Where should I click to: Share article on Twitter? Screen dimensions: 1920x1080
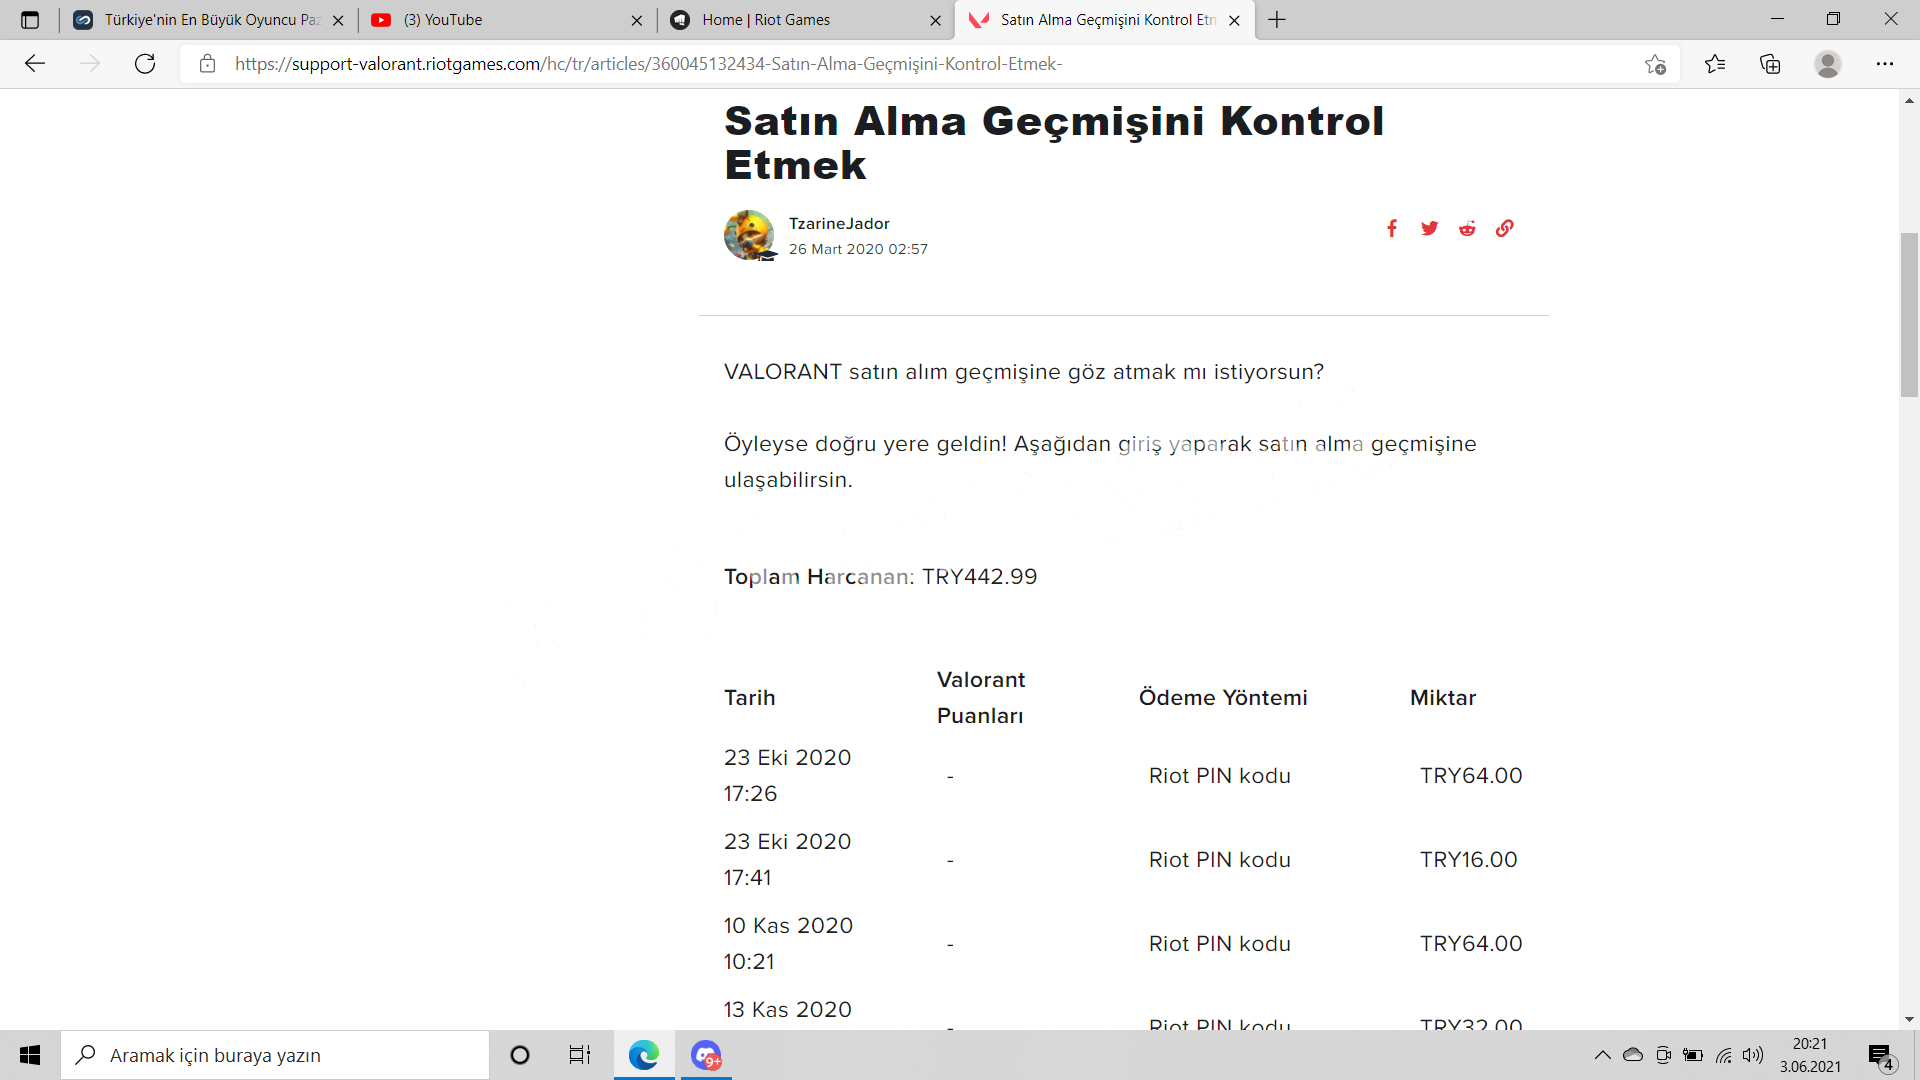point(1429,229)
